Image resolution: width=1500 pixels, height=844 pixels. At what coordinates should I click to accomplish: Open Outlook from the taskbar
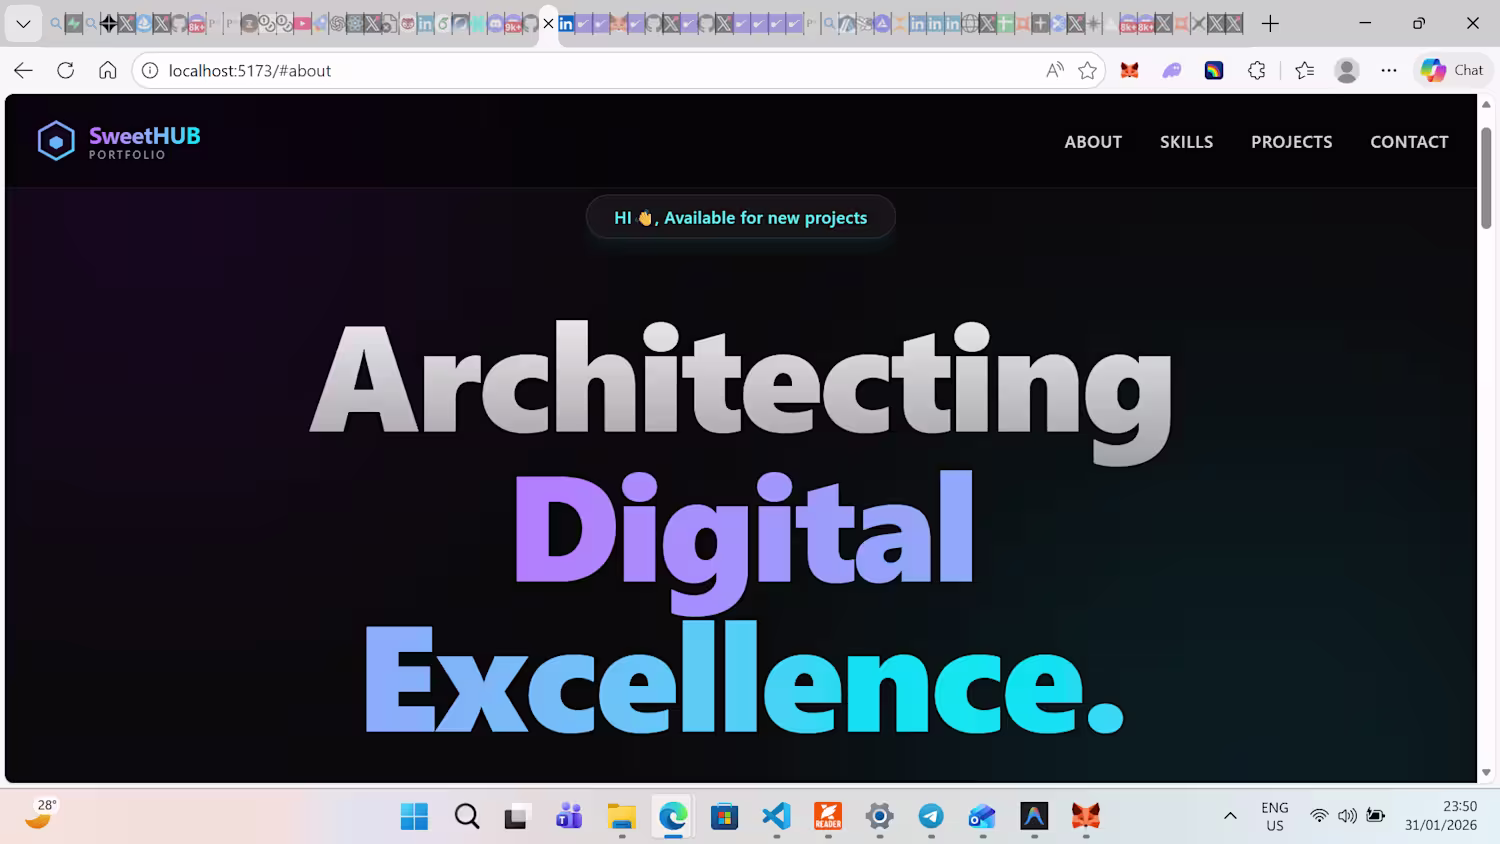click(x=982, y=816)
